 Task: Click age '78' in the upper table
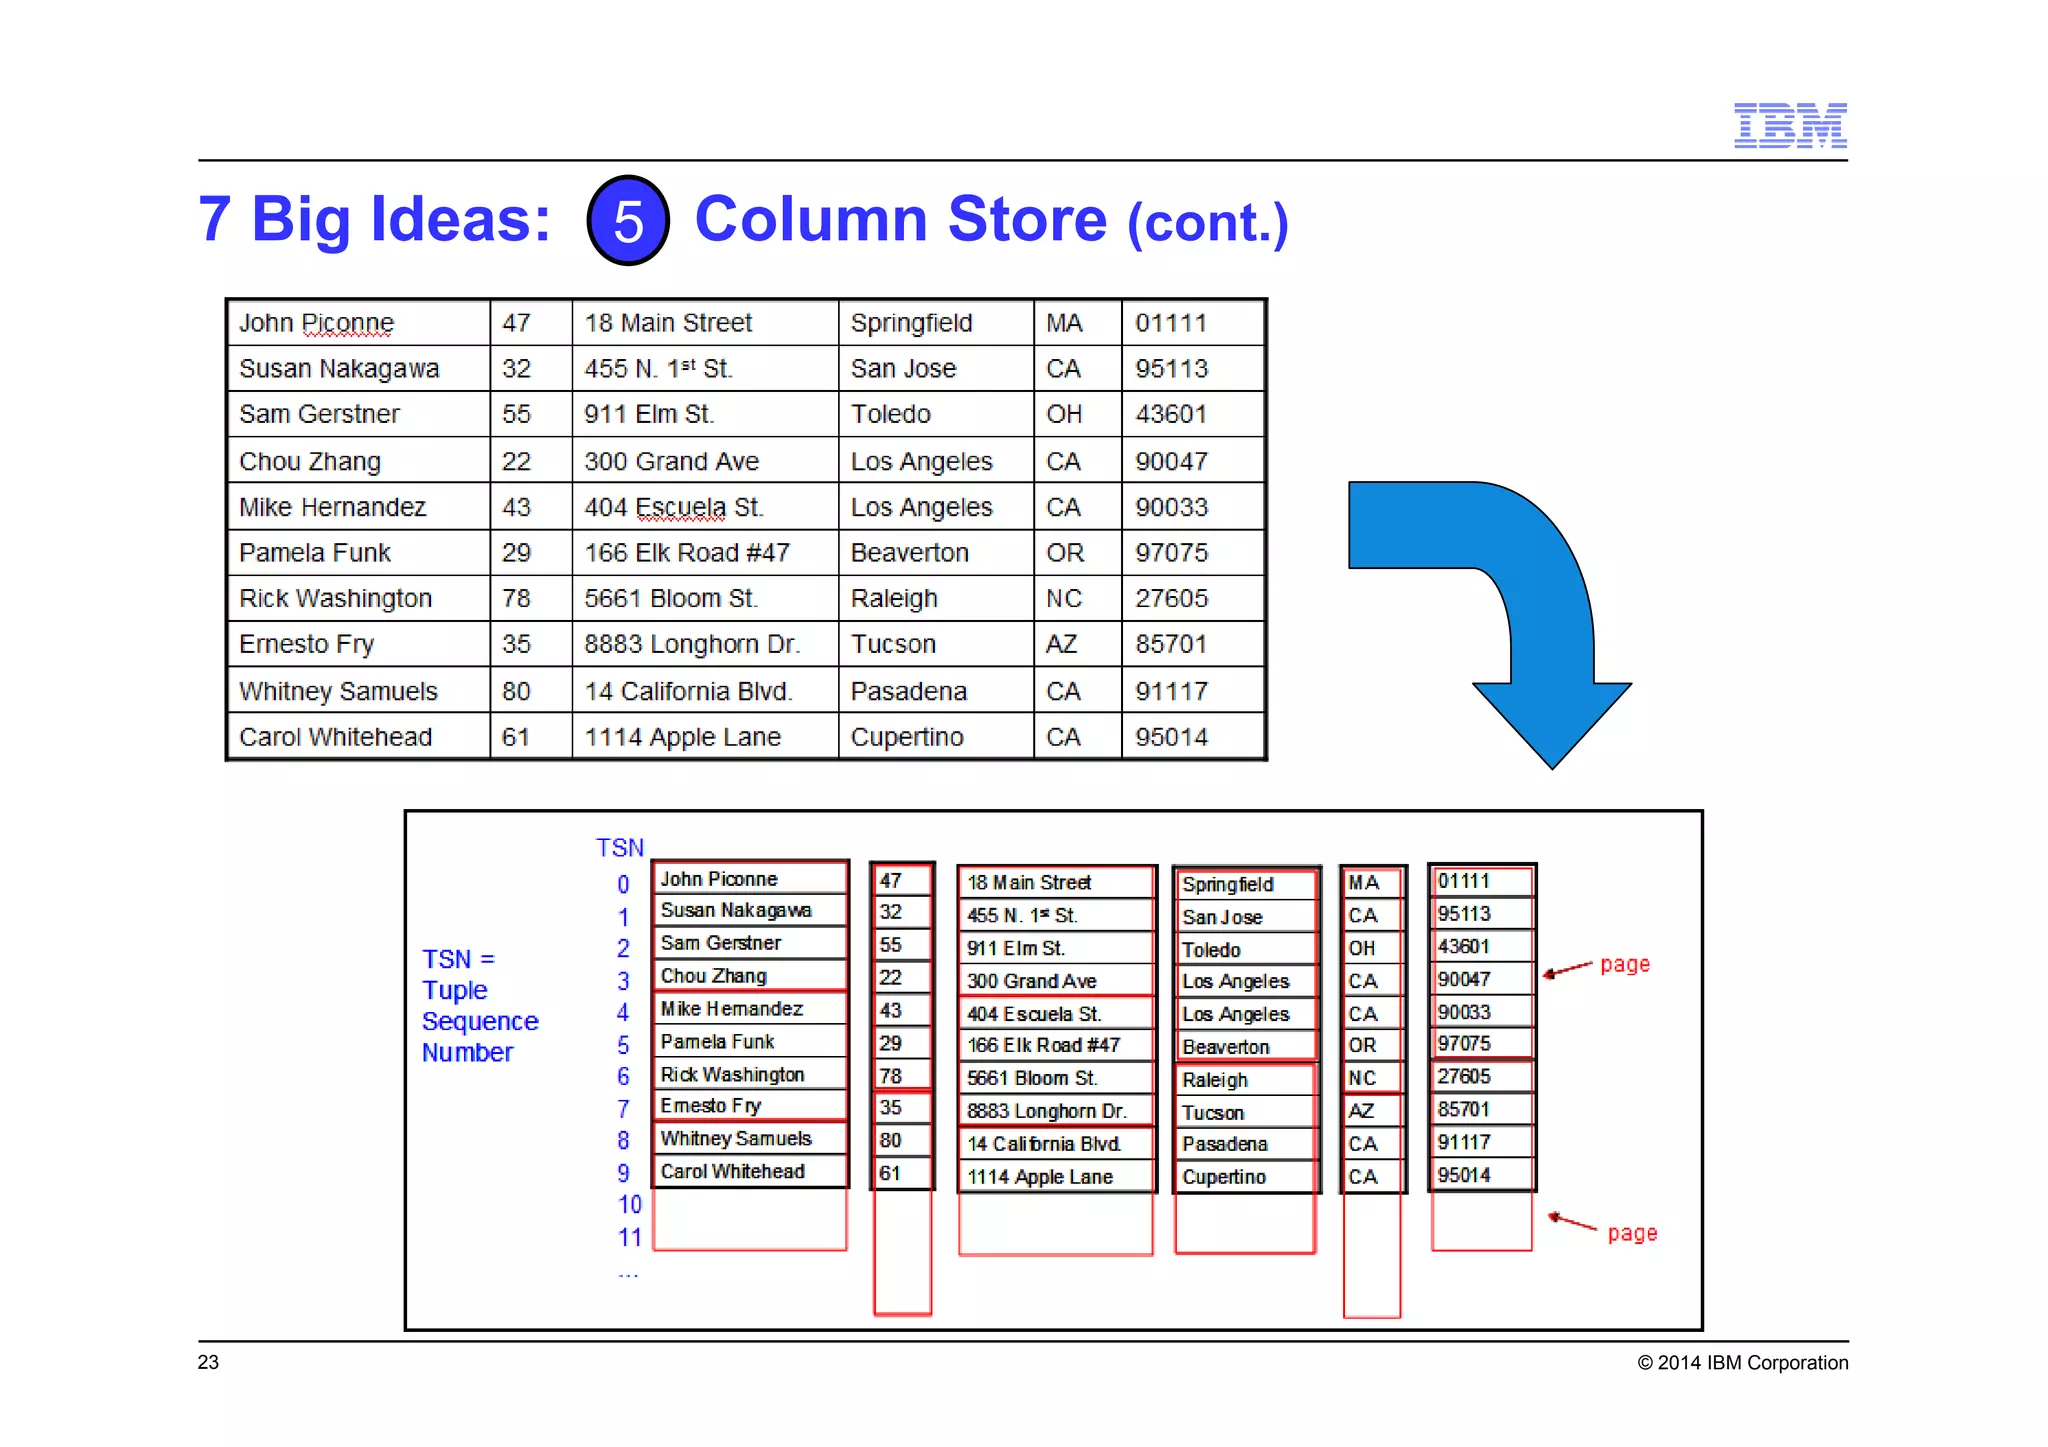[x=516, y=598]
